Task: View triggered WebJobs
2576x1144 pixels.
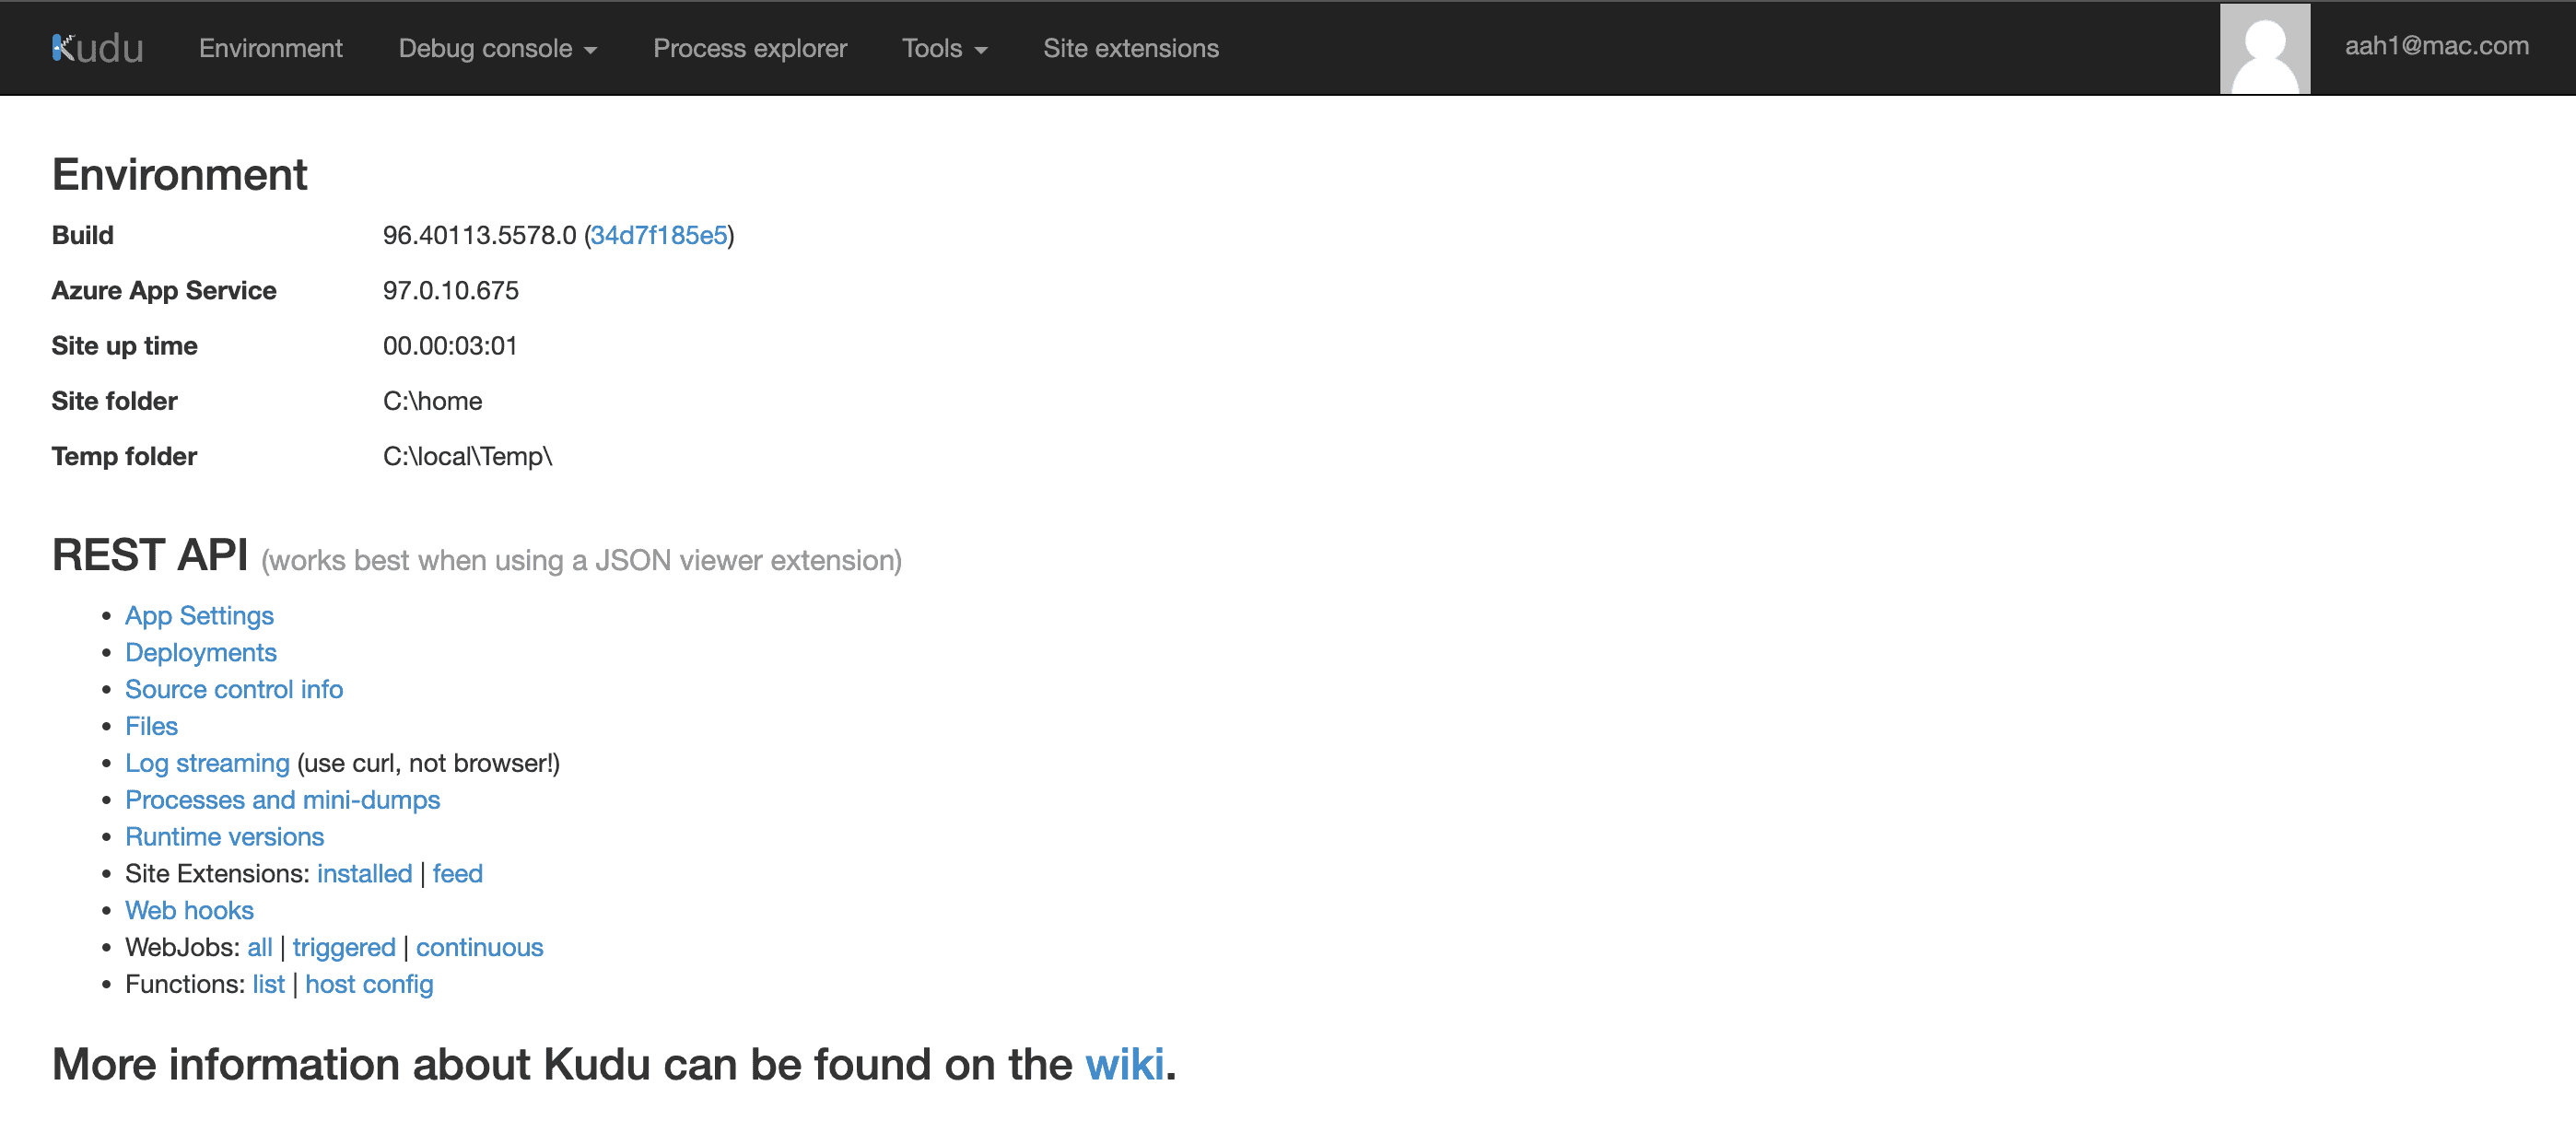Action: [x=345, y=947]
